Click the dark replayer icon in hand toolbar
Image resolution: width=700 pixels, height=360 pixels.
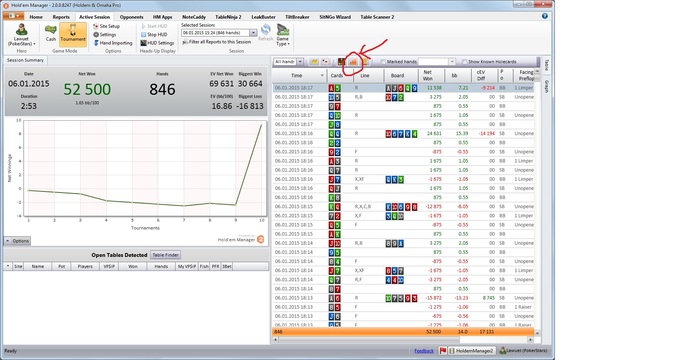click(342, 62)
